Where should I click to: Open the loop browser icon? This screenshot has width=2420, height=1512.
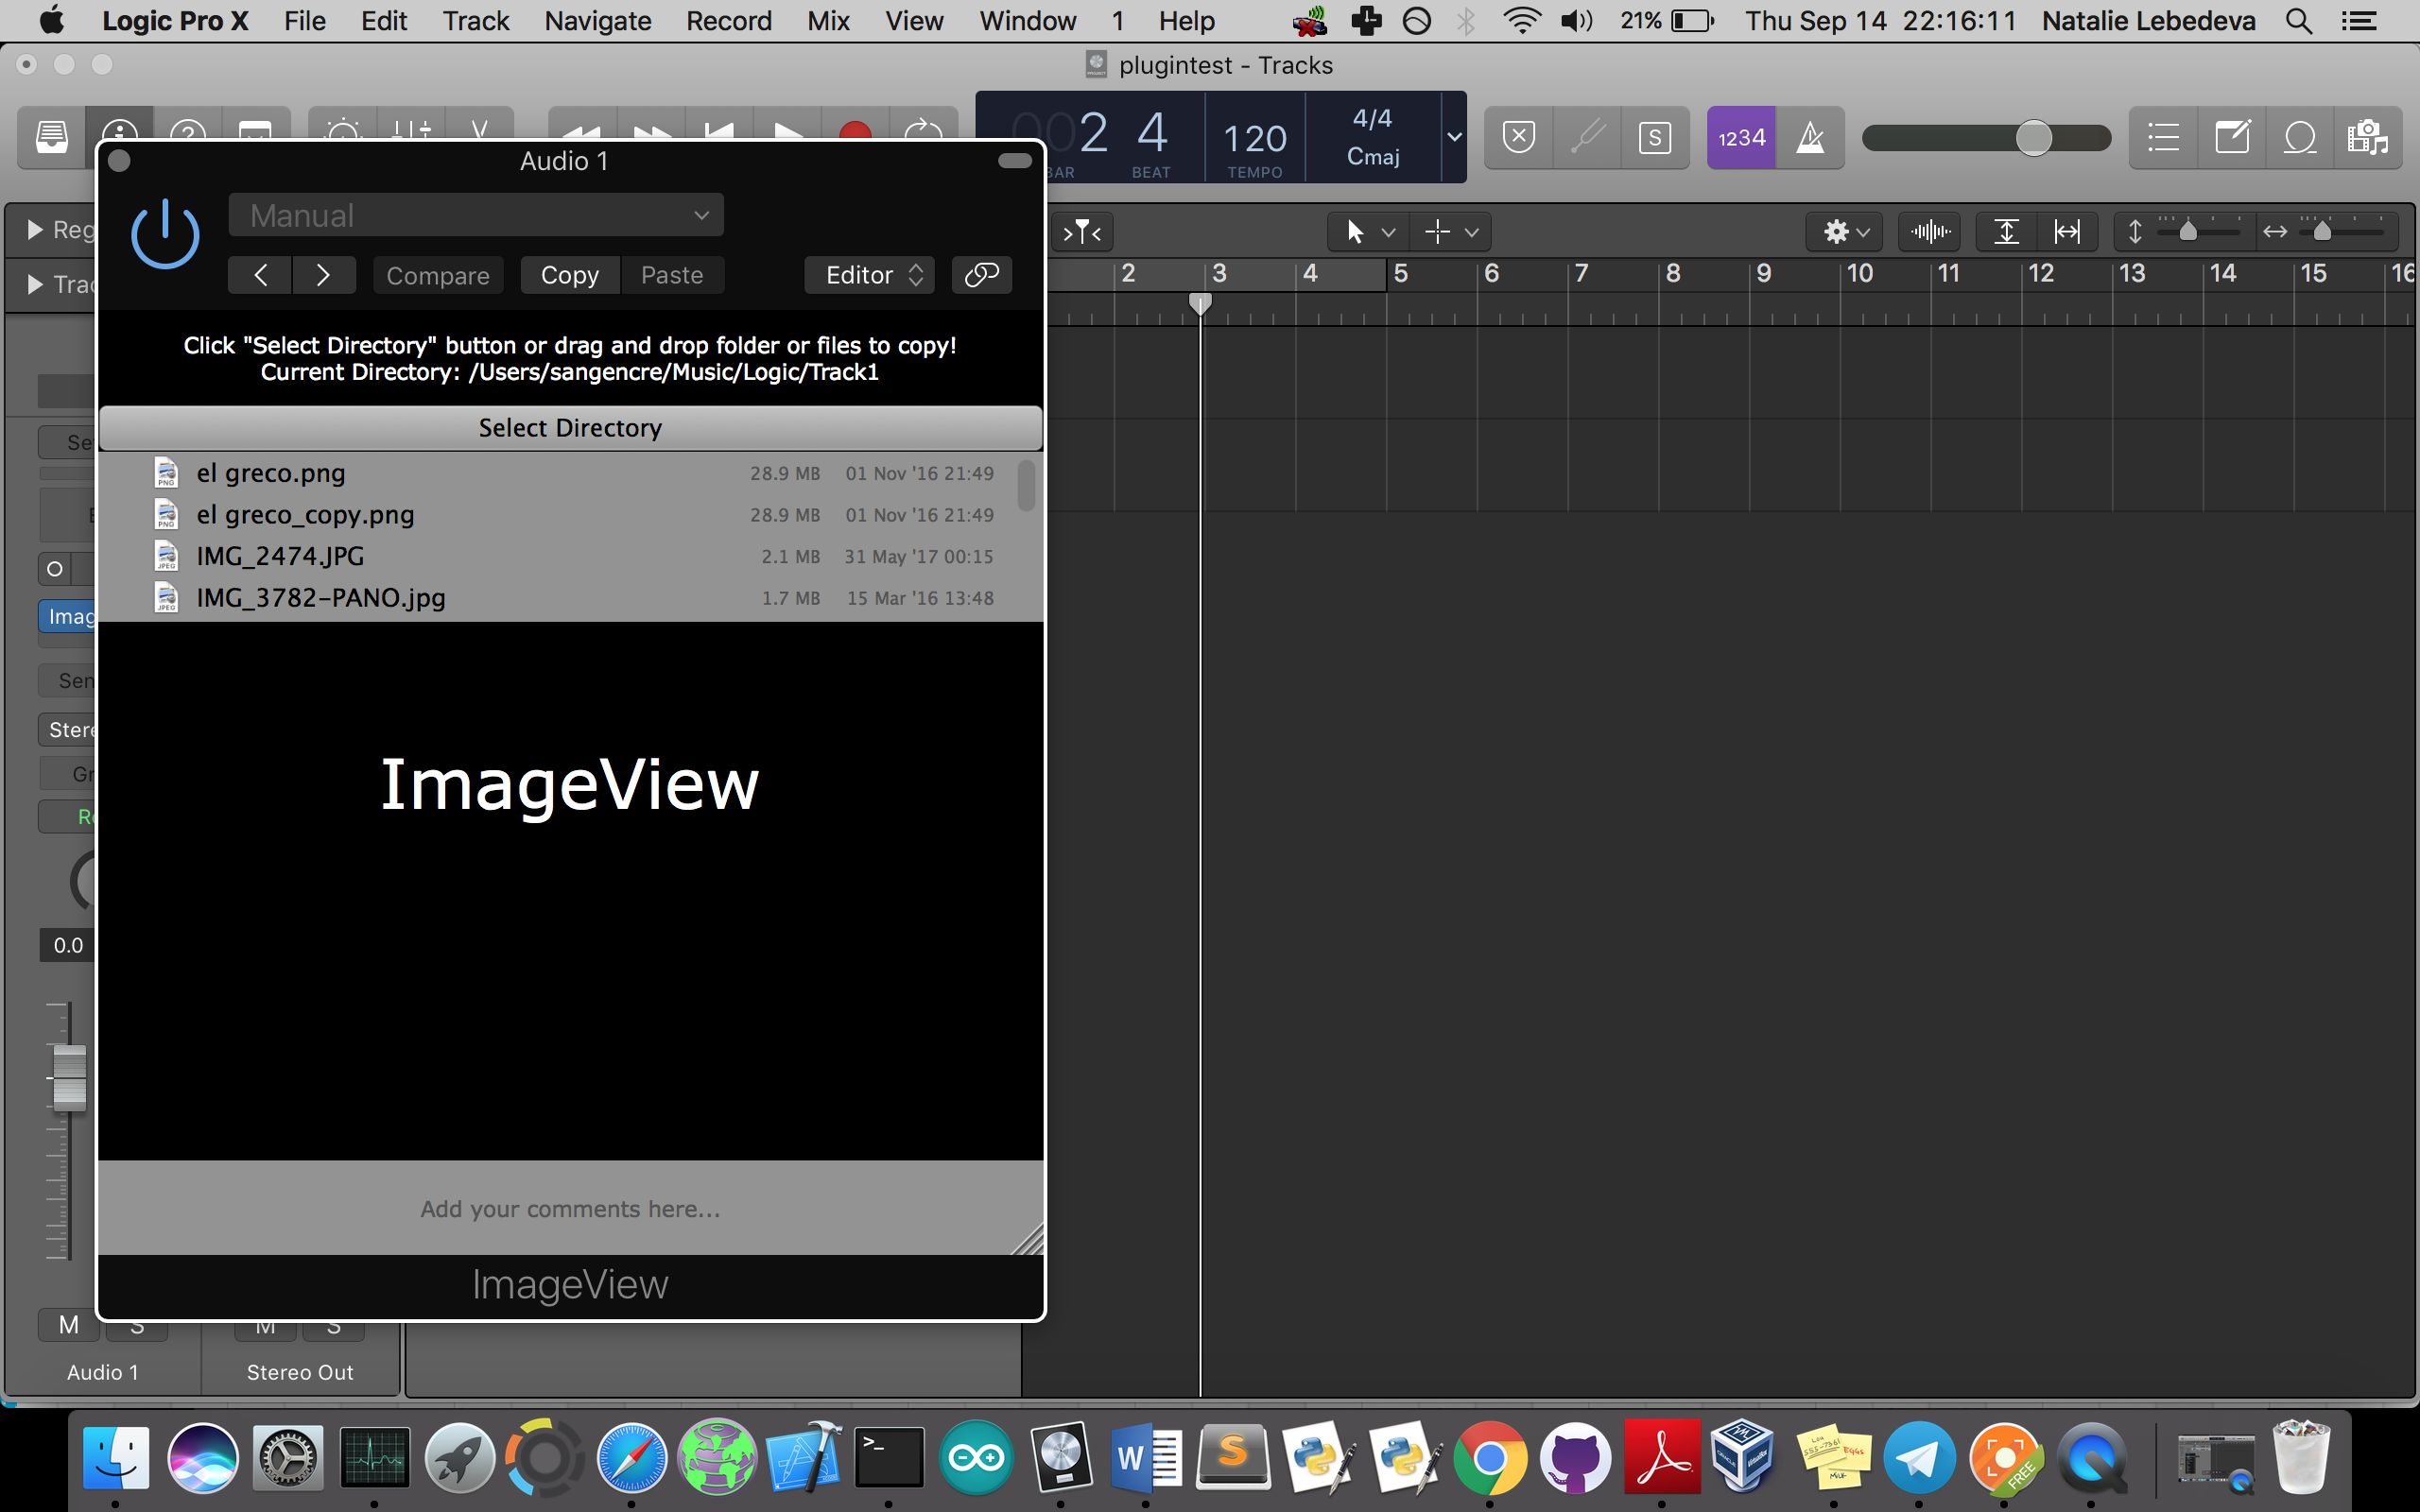(x=2300, y=138)
